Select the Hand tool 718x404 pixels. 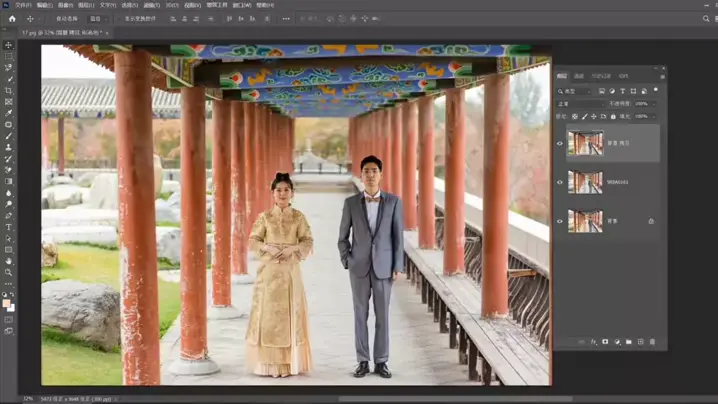[x=9, y=261]
